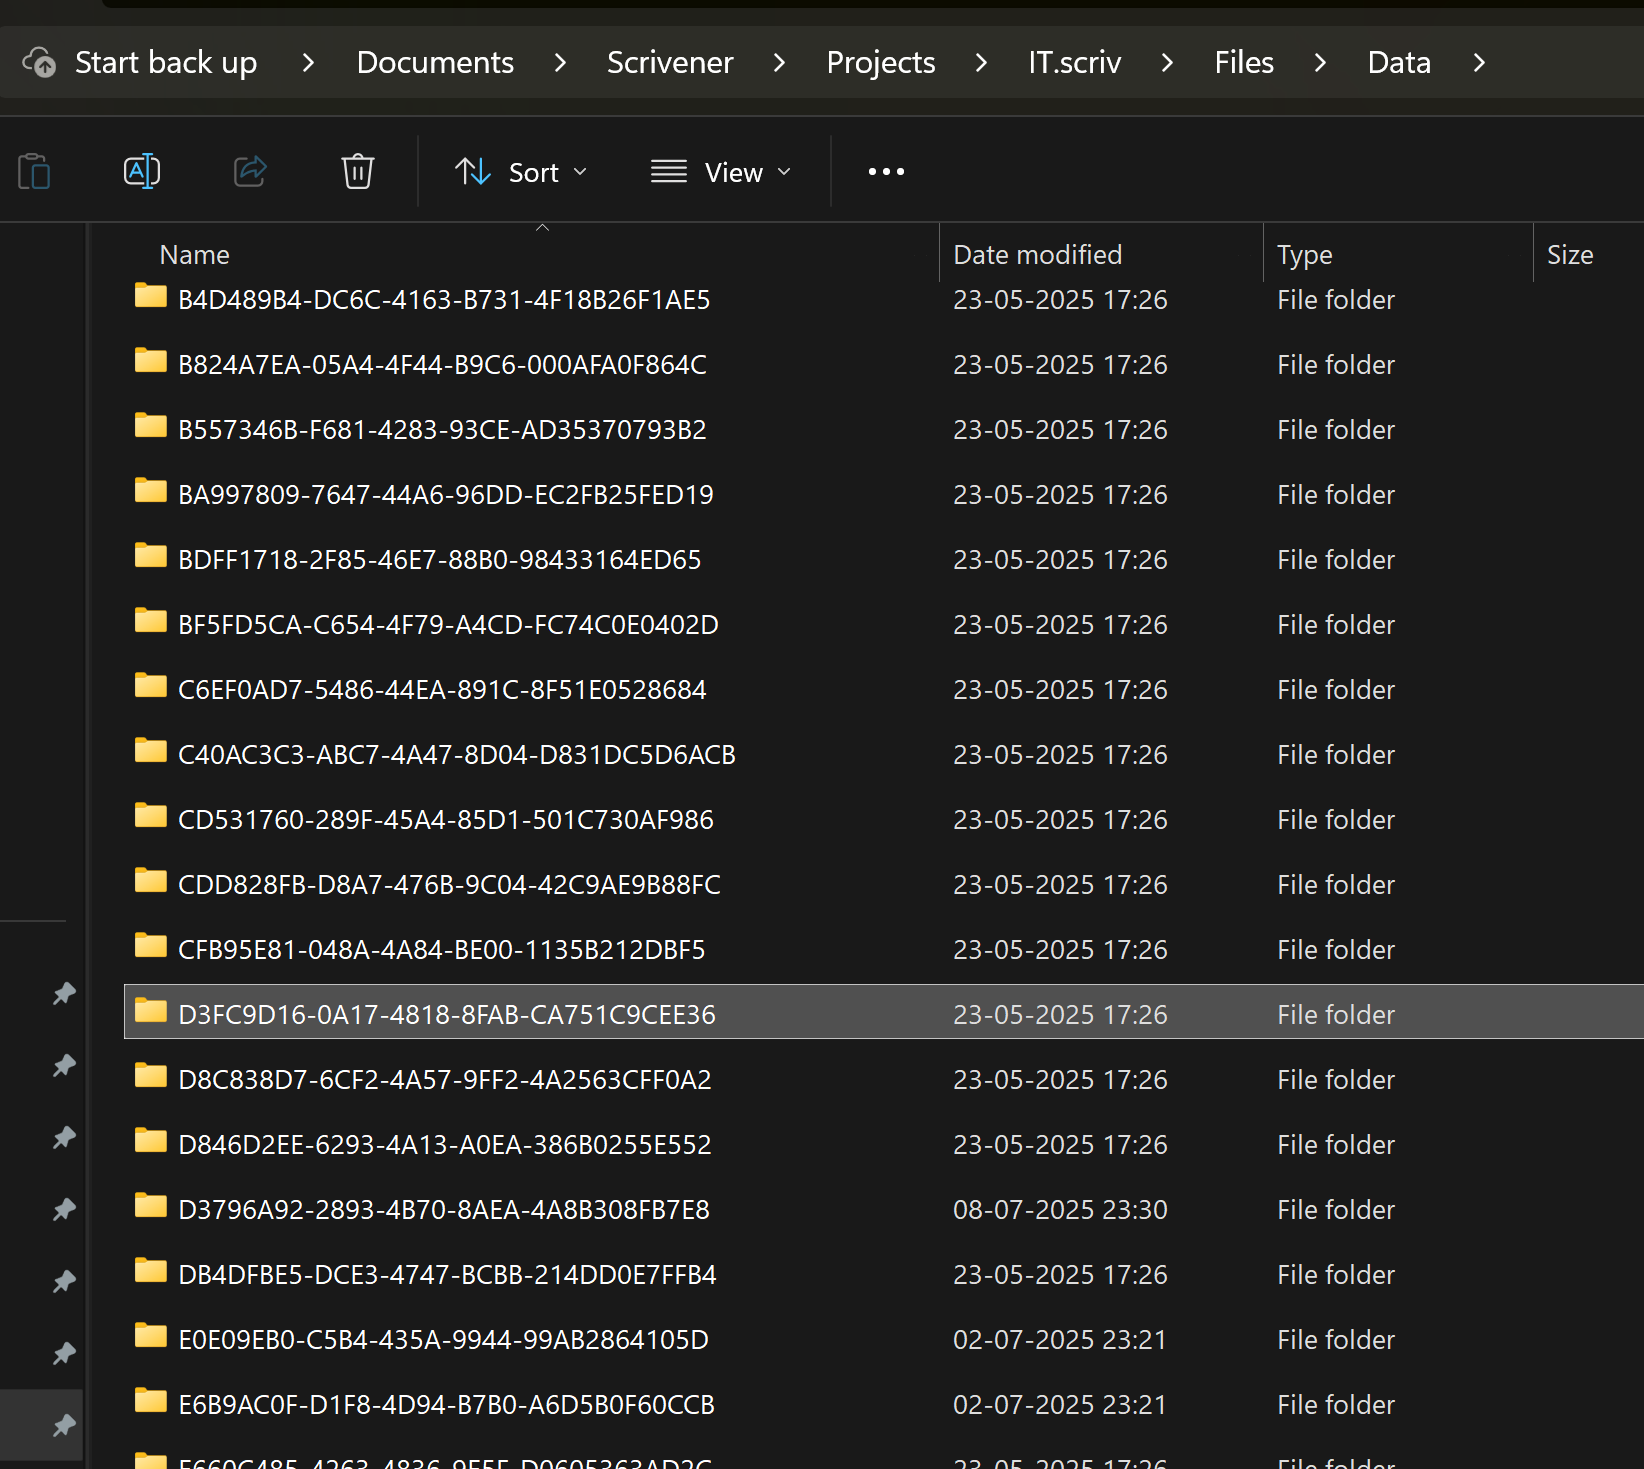Screen dimensions: 1644x1469
Task: Click the Rename icon in toolbar
Action: tap(142, 172)
